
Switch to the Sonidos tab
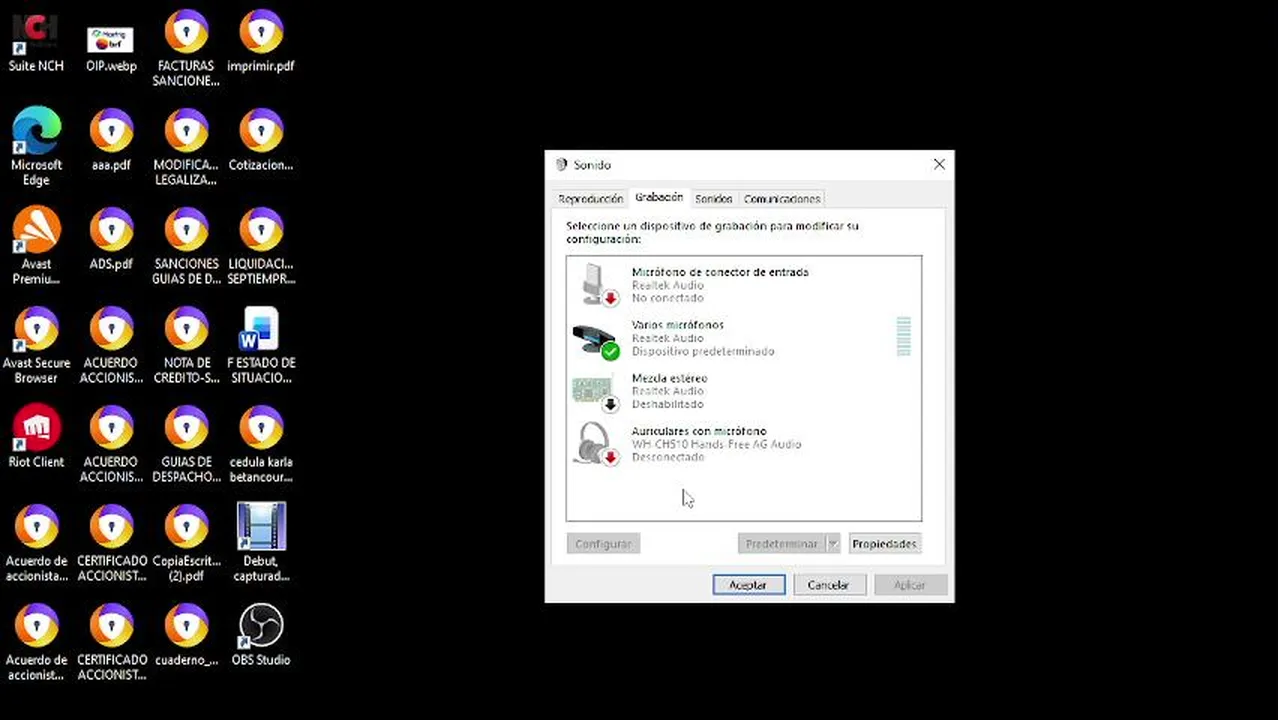713,199
